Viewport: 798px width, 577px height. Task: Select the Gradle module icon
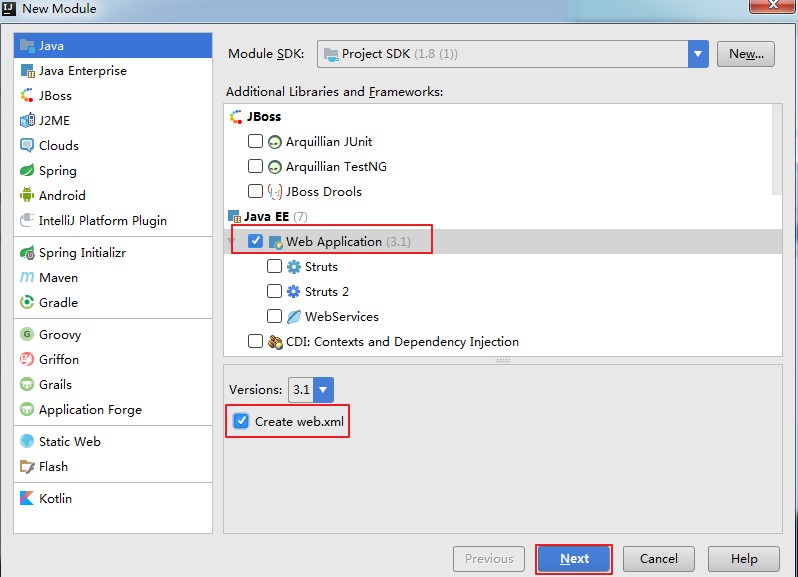[27, 303]
